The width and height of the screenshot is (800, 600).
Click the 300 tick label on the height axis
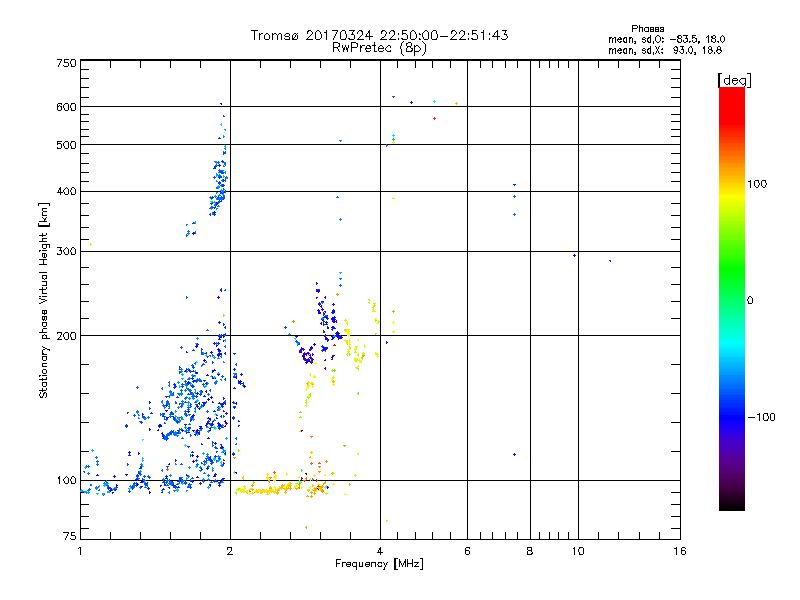(66, 251)
